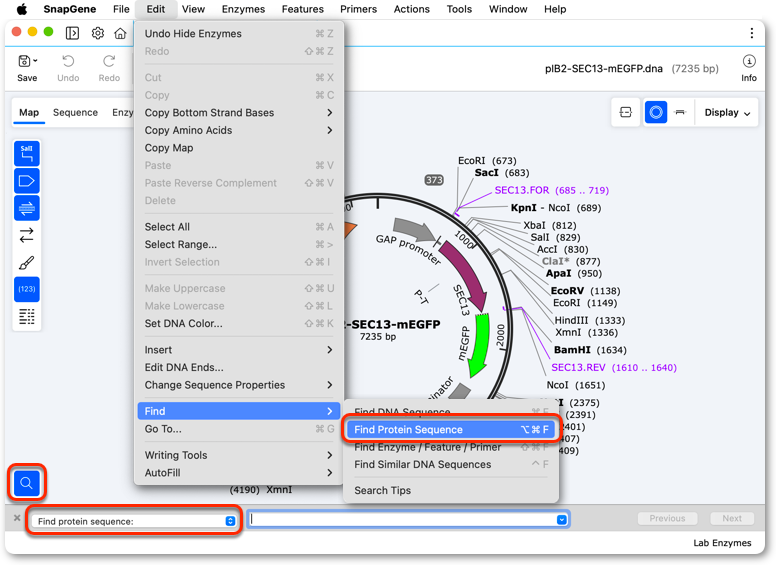
Task: Select the paintbrush DNA color icon
Action: (x=27, y=262)
